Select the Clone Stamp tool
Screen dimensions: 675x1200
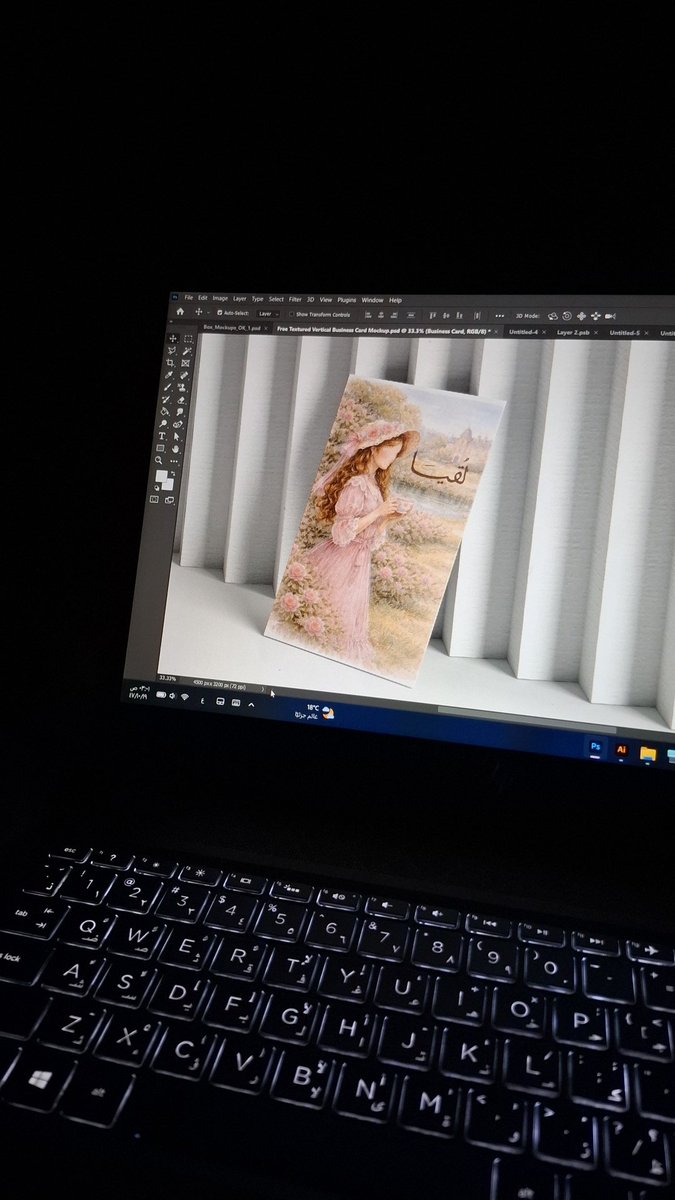[182, 387]
